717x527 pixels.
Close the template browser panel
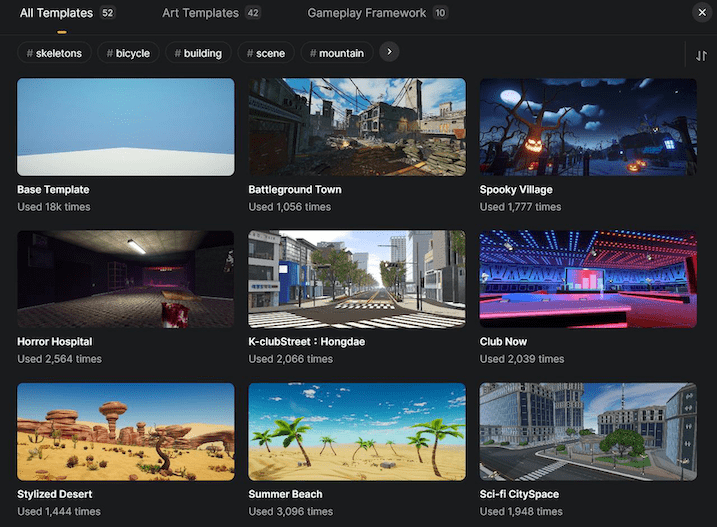pyautogui.click(x=701, y=13)
